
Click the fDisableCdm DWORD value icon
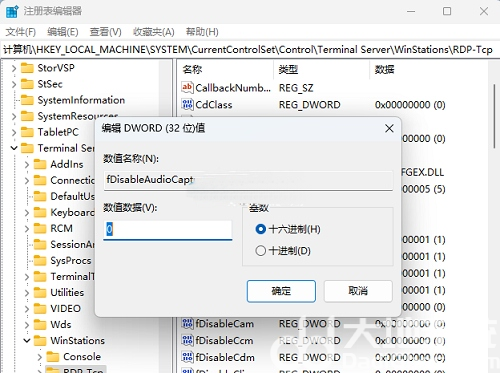(x=187, y=357)
